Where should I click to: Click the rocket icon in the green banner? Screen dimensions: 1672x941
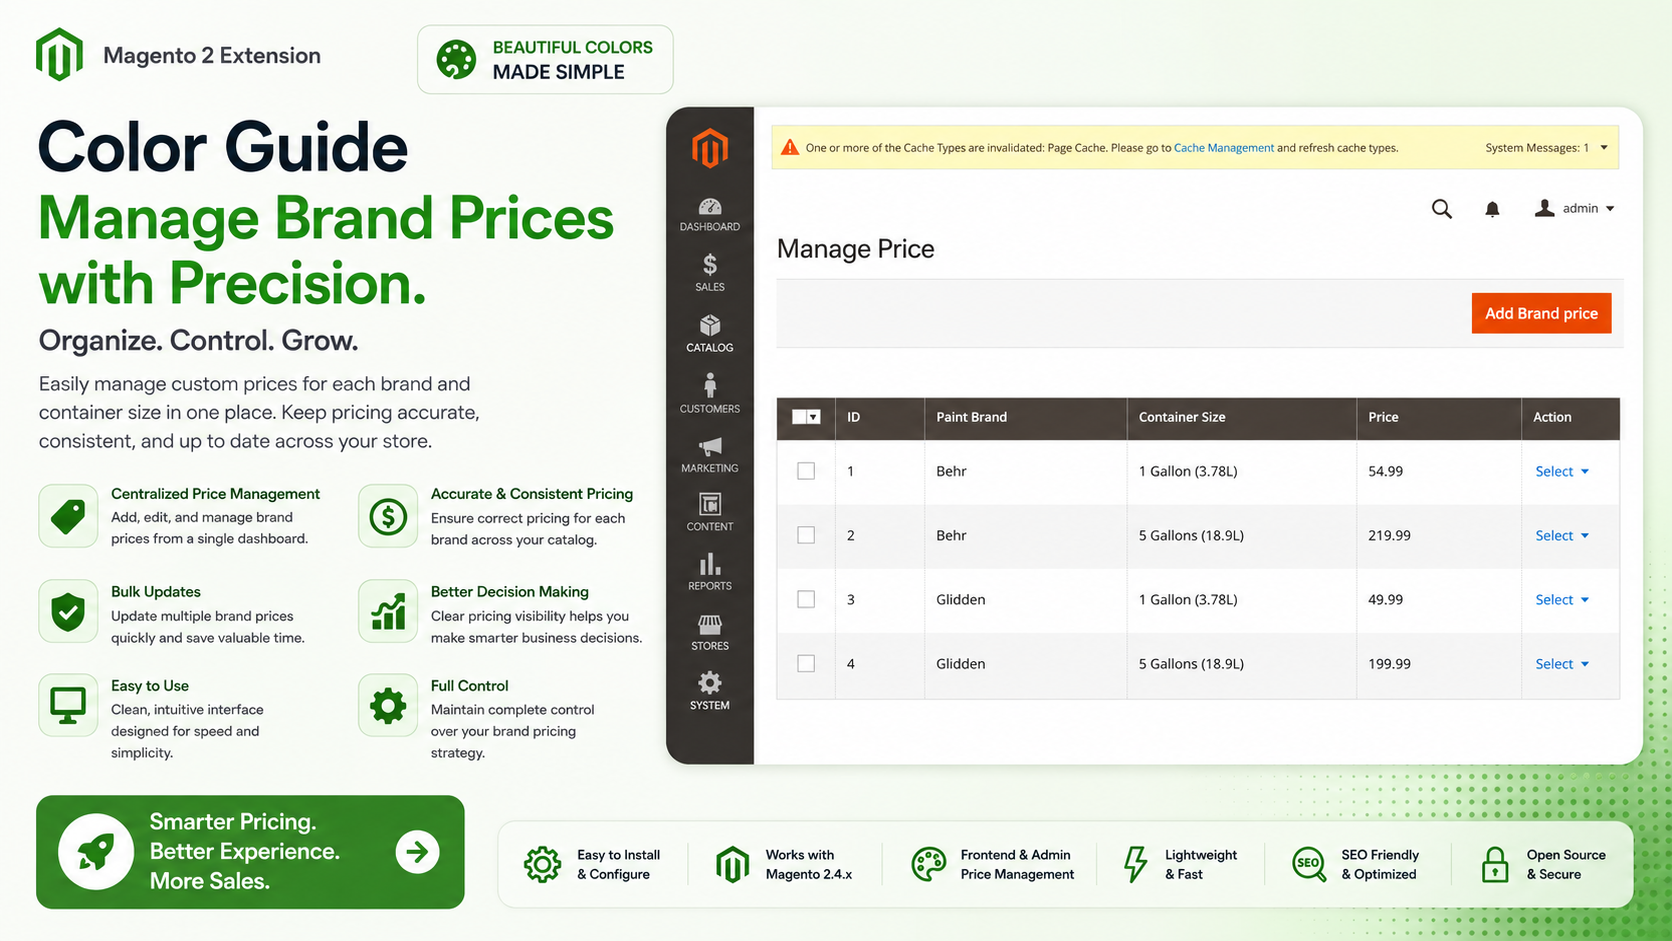[96, 852]
